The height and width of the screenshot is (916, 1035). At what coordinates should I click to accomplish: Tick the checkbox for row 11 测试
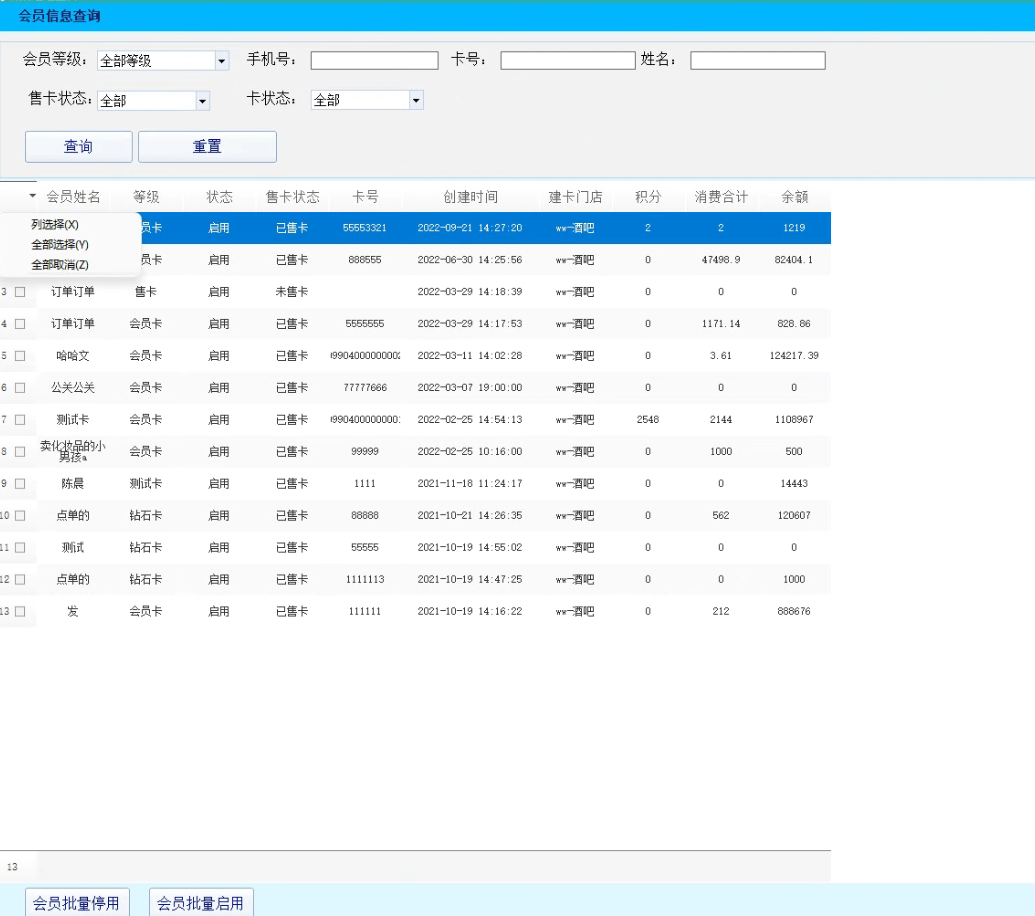[x=20, y=548]
